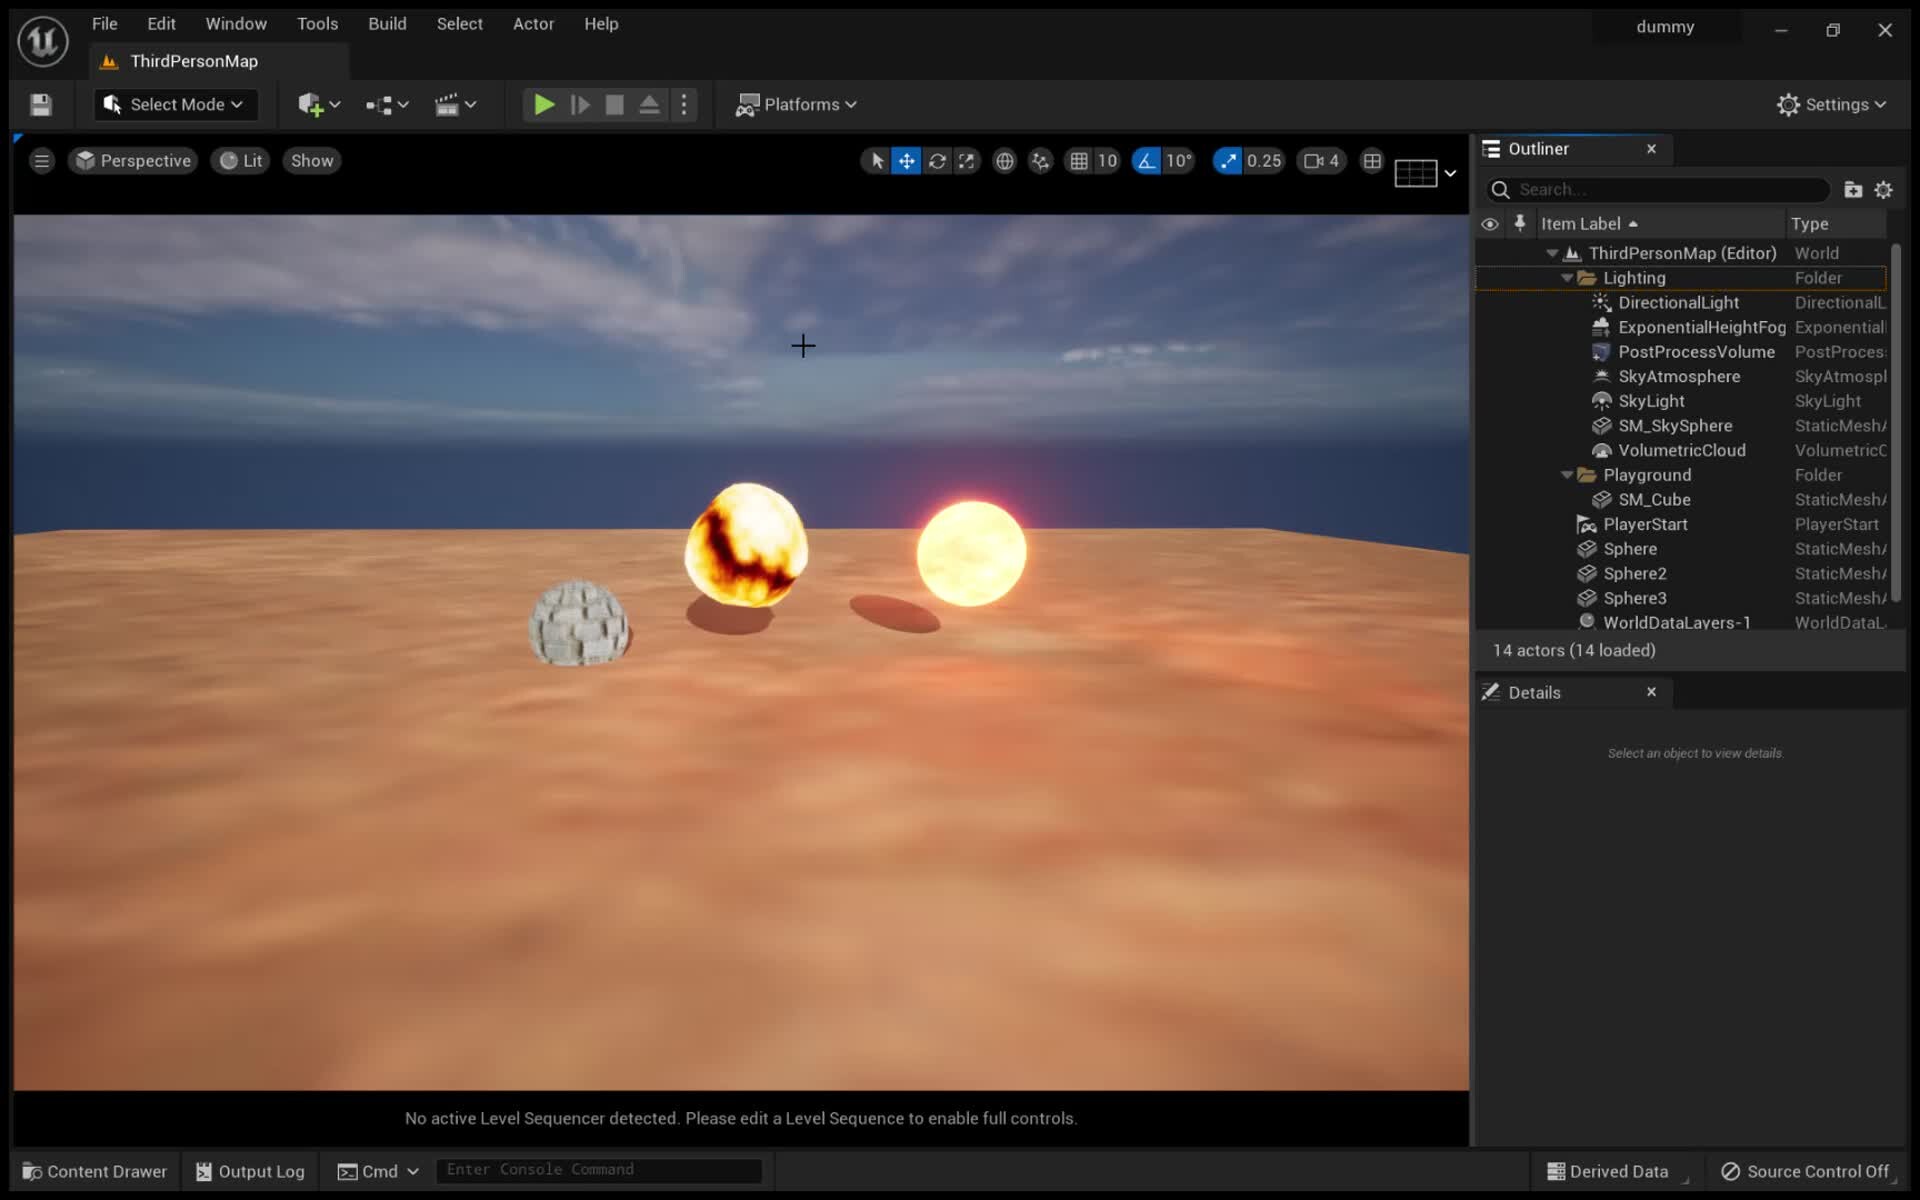The height and width of the screenshot is (1200, 1920).
Task: Select the Scale tool in the viewport toolbar
Action: coord(967,160)
